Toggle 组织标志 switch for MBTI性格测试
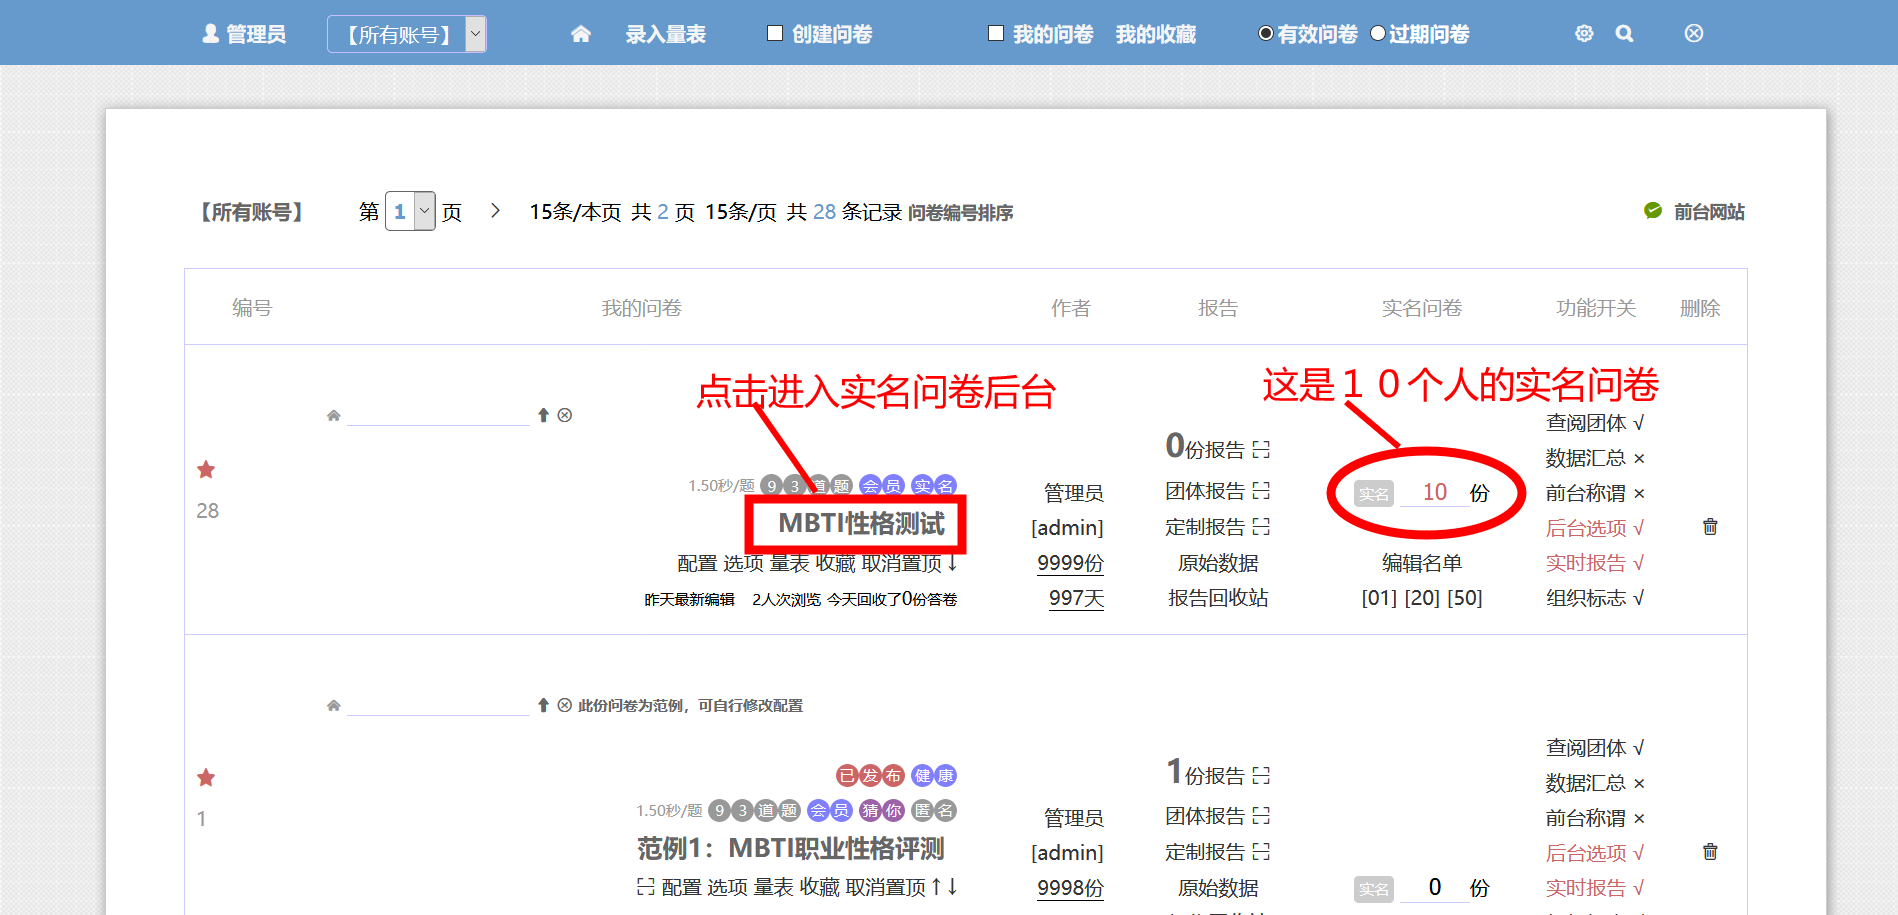This screenshot has height=915, width=1898. pyautogui.click(x=1595, y=598)
